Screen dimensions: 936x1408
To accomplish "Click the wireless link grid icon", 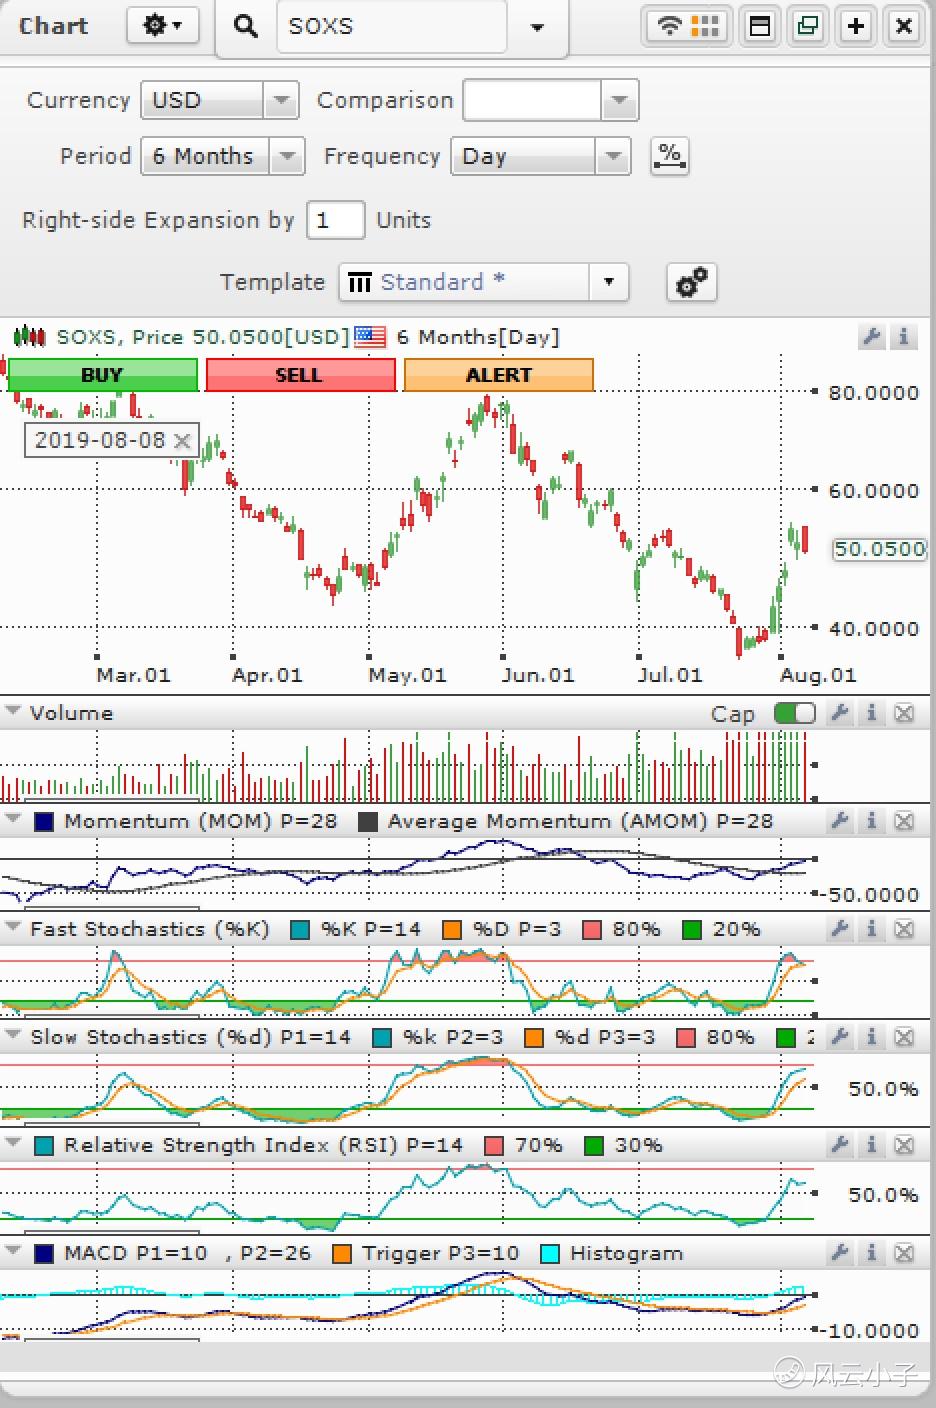I will pos(686,26).
